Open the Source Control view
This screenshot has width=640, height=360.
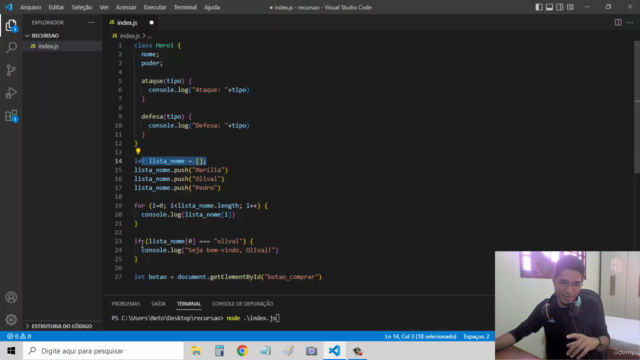coord(11,70)
